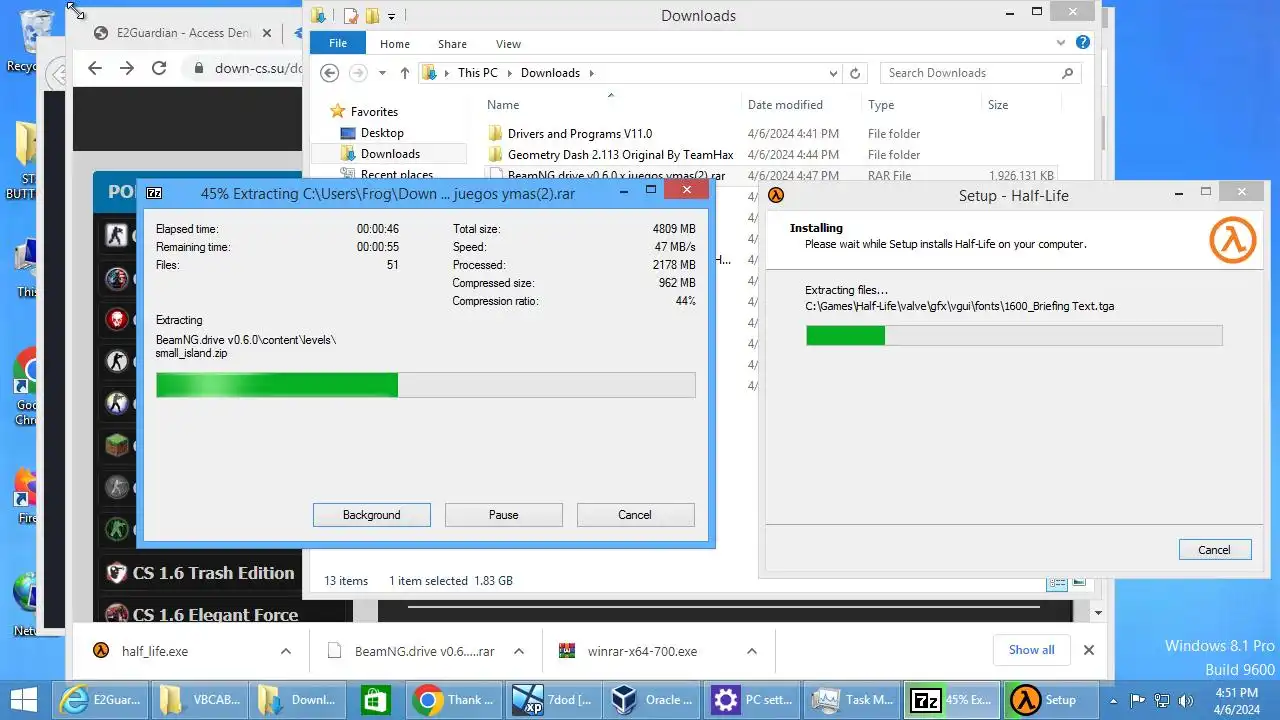Click the 7z icon in extraction dialog title bar
This screenshot has width=1280, height=720.
[x=154, y=193]
